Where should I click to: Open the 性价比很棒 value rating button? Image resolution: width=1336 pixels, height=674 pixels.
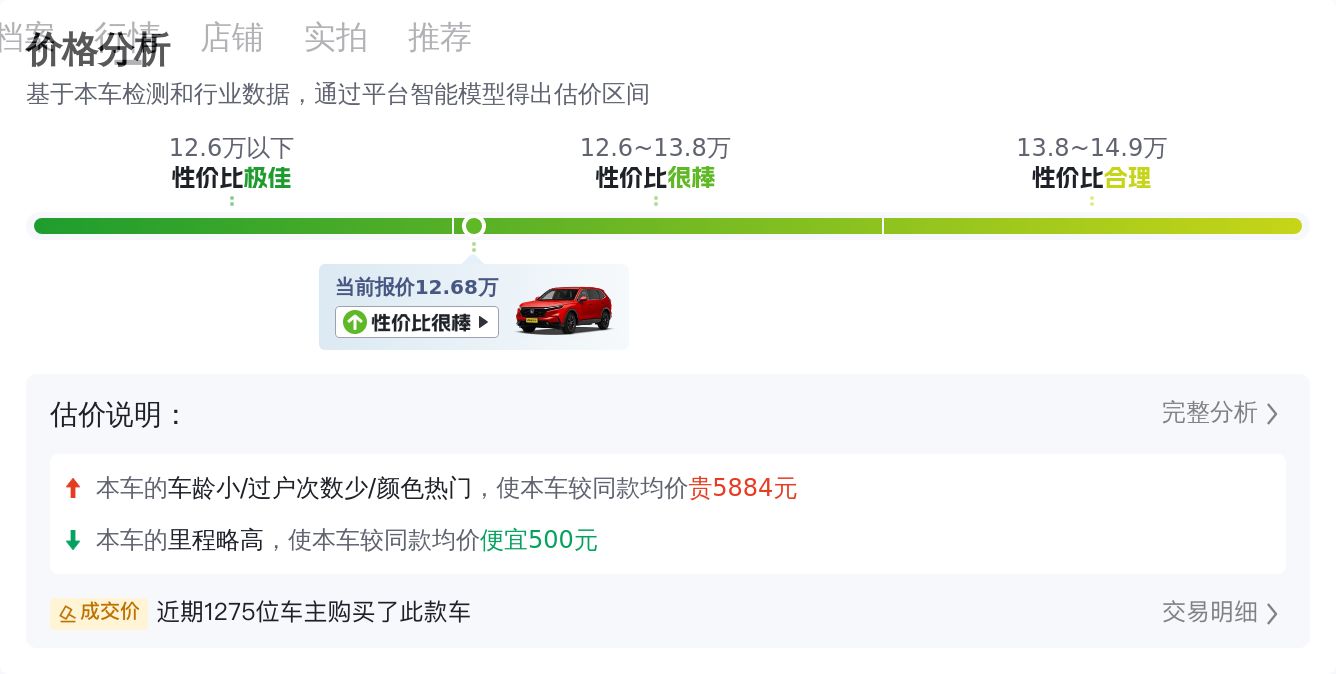click(416, 322)
